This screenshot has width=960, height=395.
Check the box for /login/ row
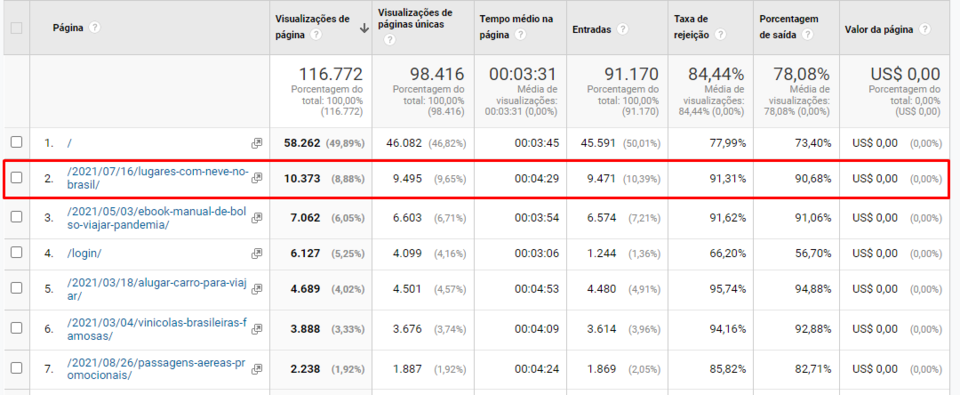point(17,252)
